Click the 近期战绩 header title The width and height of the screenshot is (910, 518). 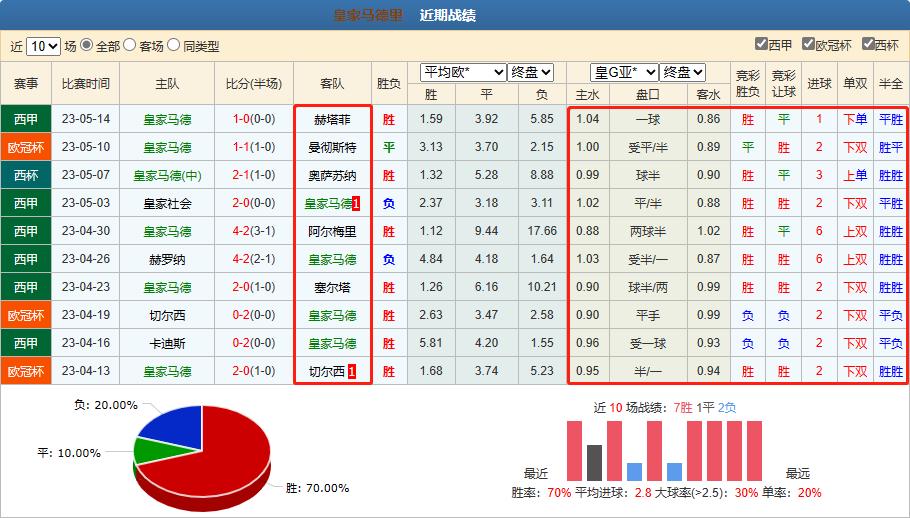click(x=447, y=15)
